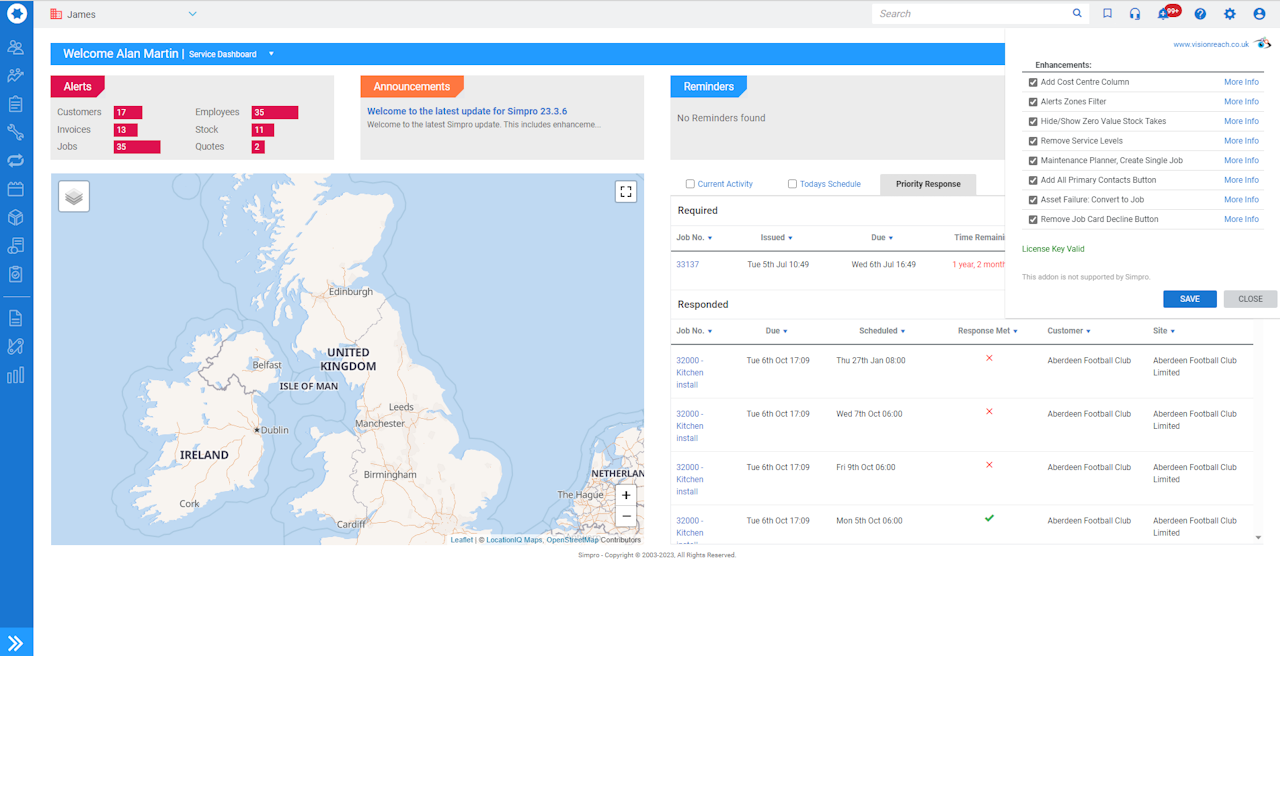Click the Simpro star logo icon
The width and height of the screenshot is (1280, 800).
pyautogui.click(x=16, y=14)
